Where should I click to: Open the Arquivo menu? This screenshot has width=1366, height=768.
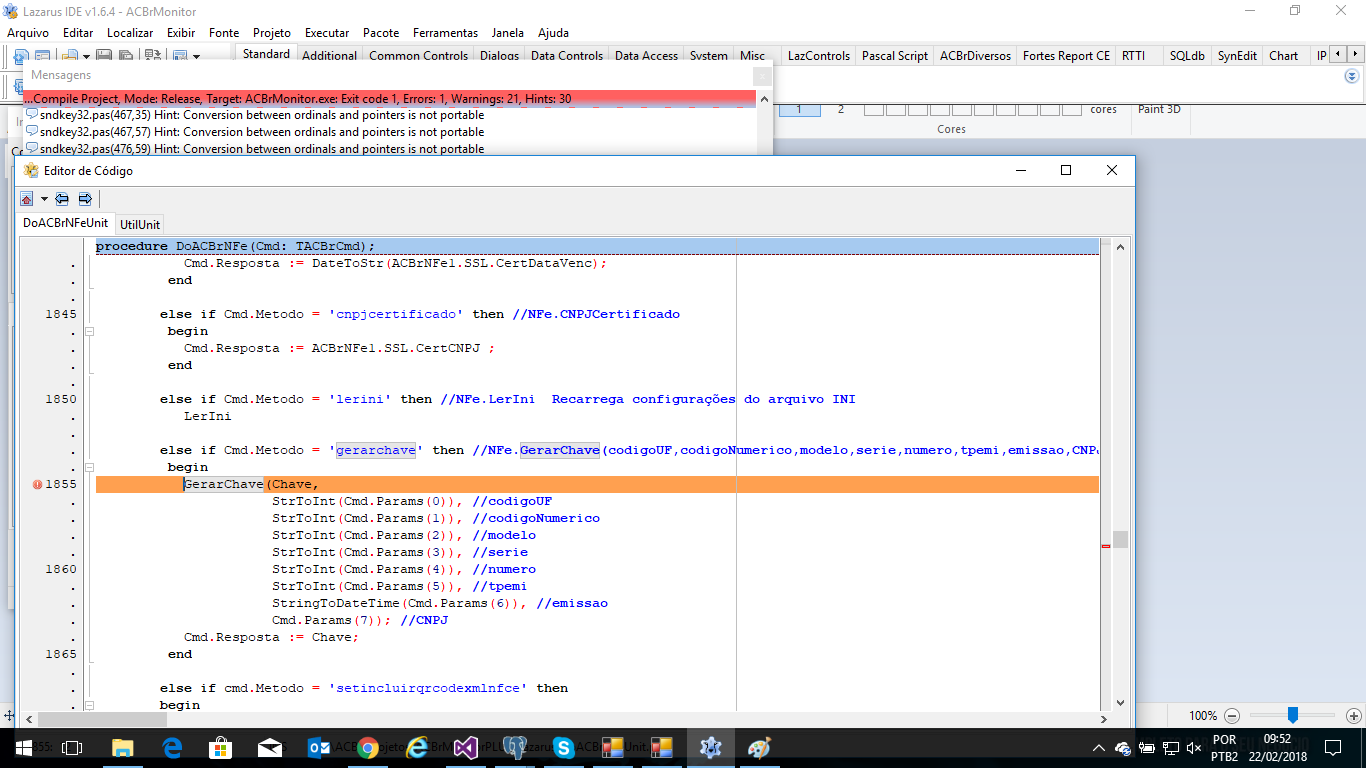pyautogui.click(x=28, y=32)
